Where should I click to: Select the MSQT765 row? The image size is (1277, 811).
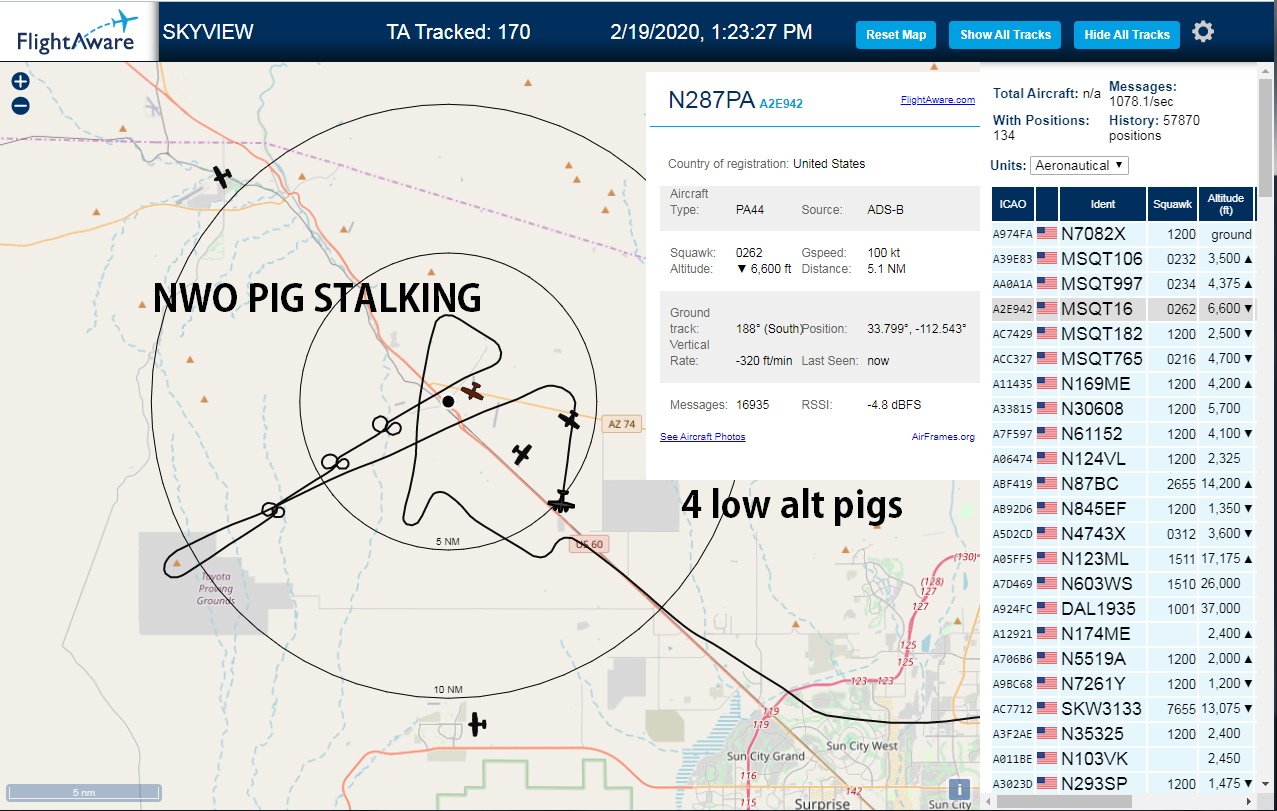coord(1122,359)
